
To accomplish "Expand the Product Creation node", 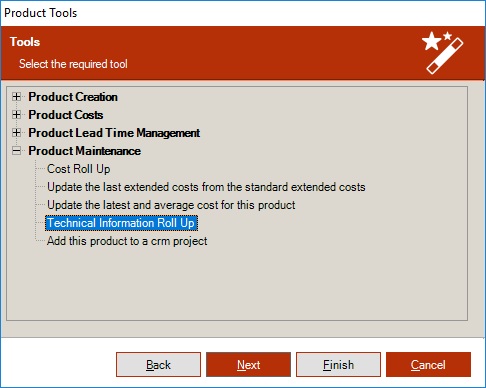I will click(16, 97).
